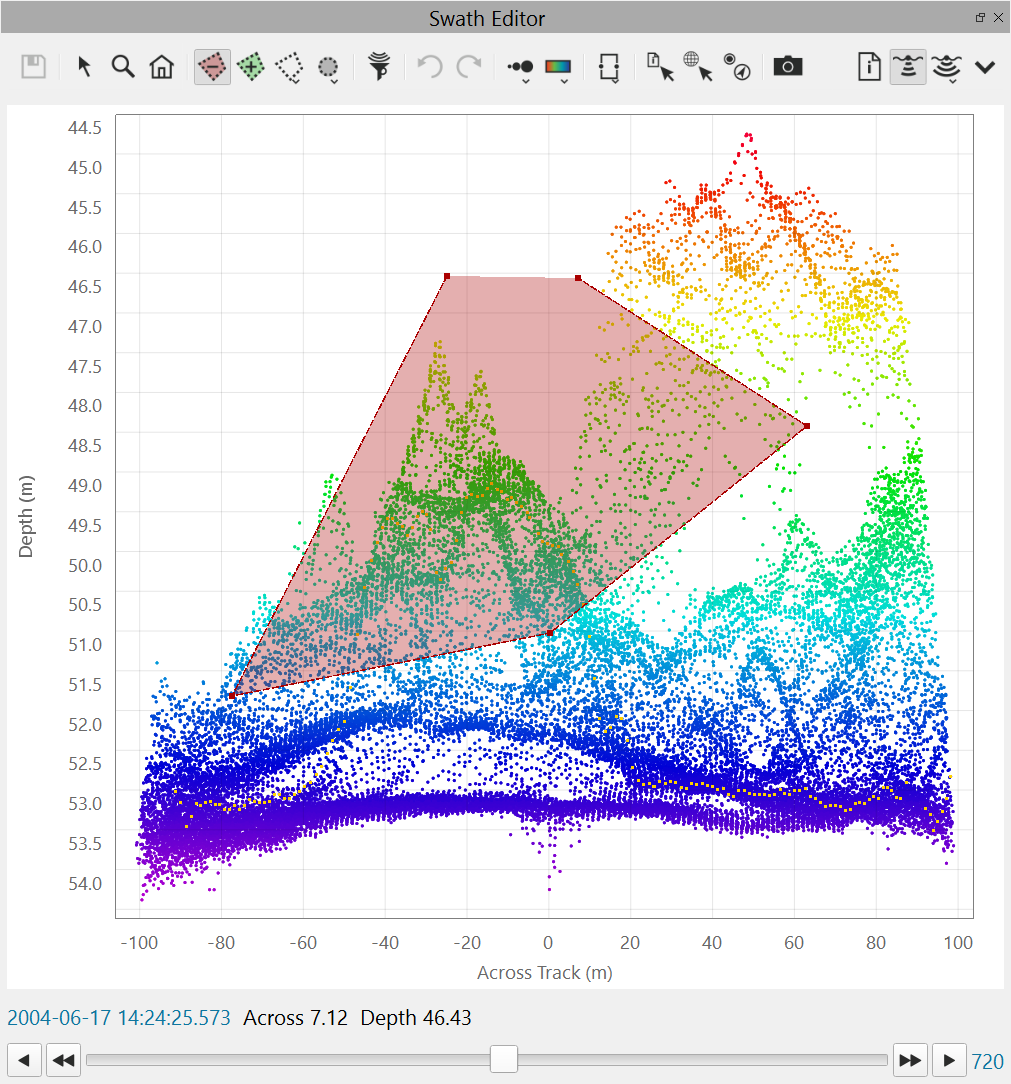Undo the last edit
Screen dimensions: 1011x1084
pos(428,66)
